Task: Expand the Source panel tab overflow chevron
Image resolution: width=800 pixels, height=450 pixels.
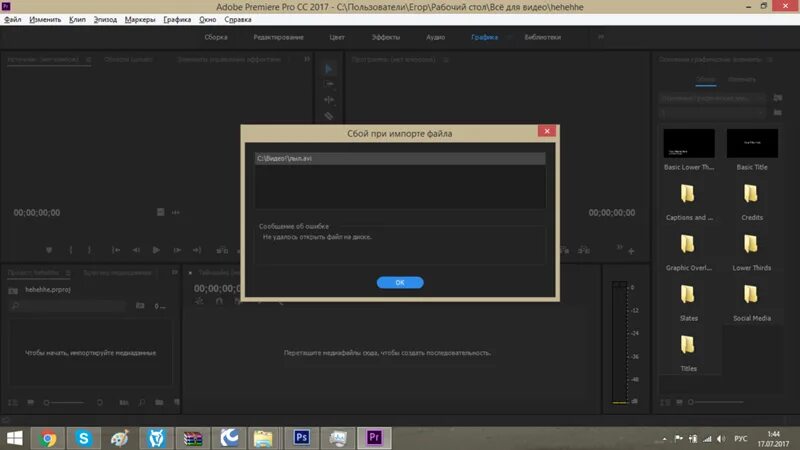Action: 307,59
